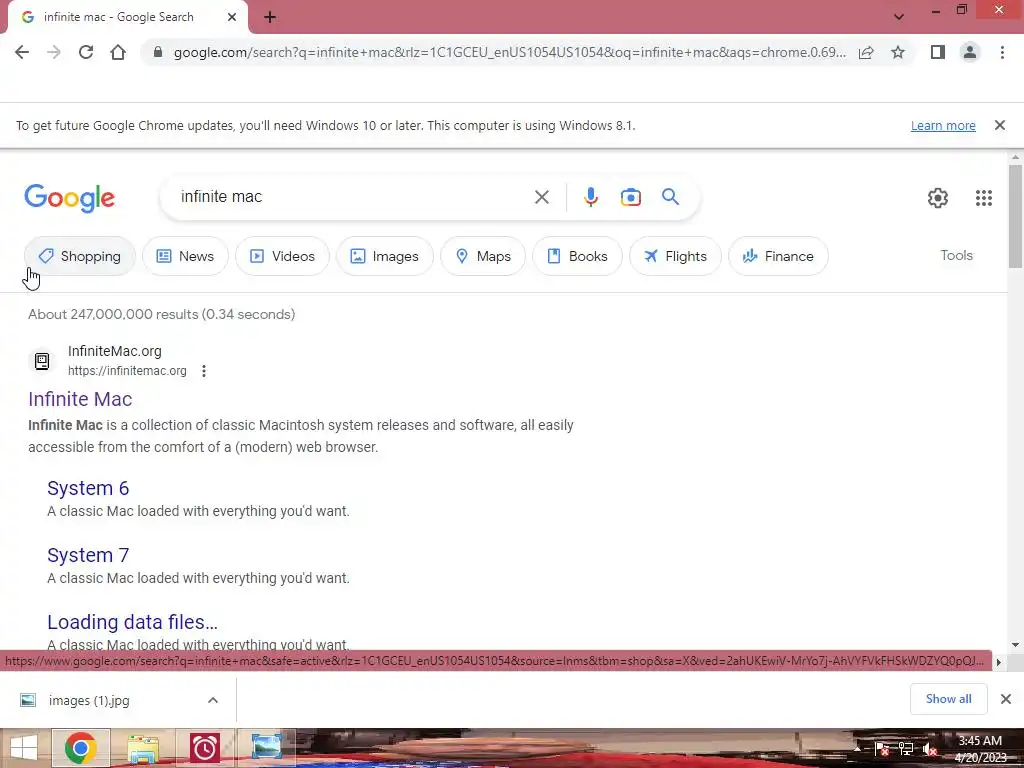Open the alarm clock app in the taskbar
The width and height of the screenshot is (1024, 768).
click(204, 748)
